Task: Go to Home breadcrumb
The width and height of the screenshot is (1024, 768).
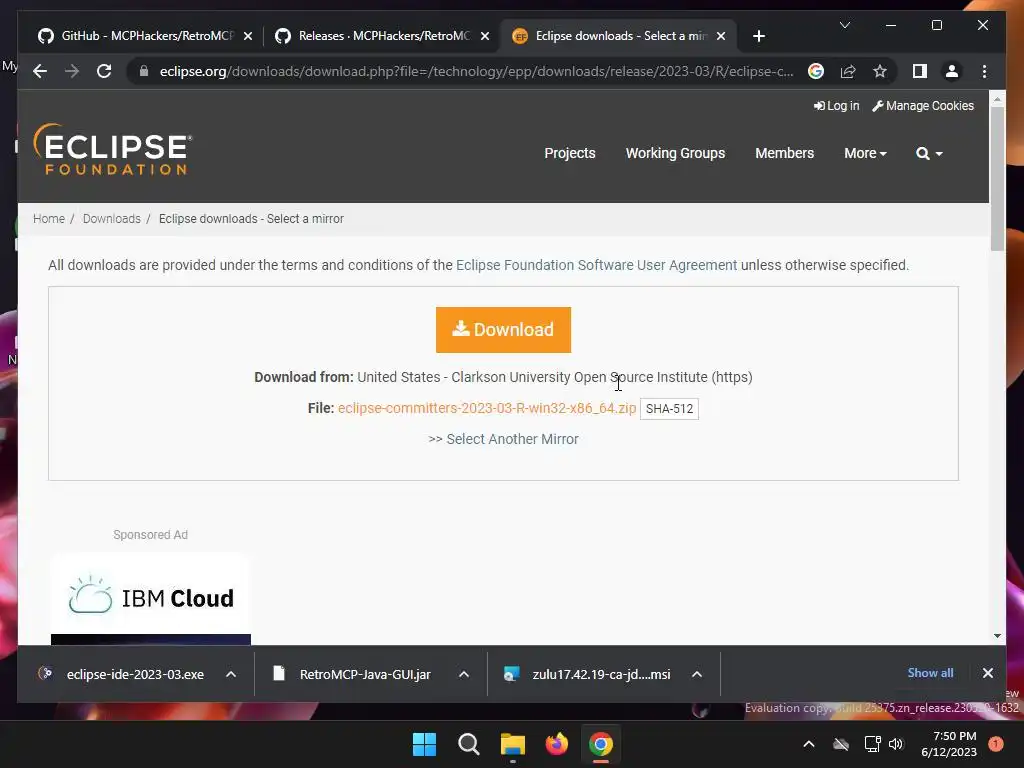Action: pyautogui.click(x=49, y=219)
